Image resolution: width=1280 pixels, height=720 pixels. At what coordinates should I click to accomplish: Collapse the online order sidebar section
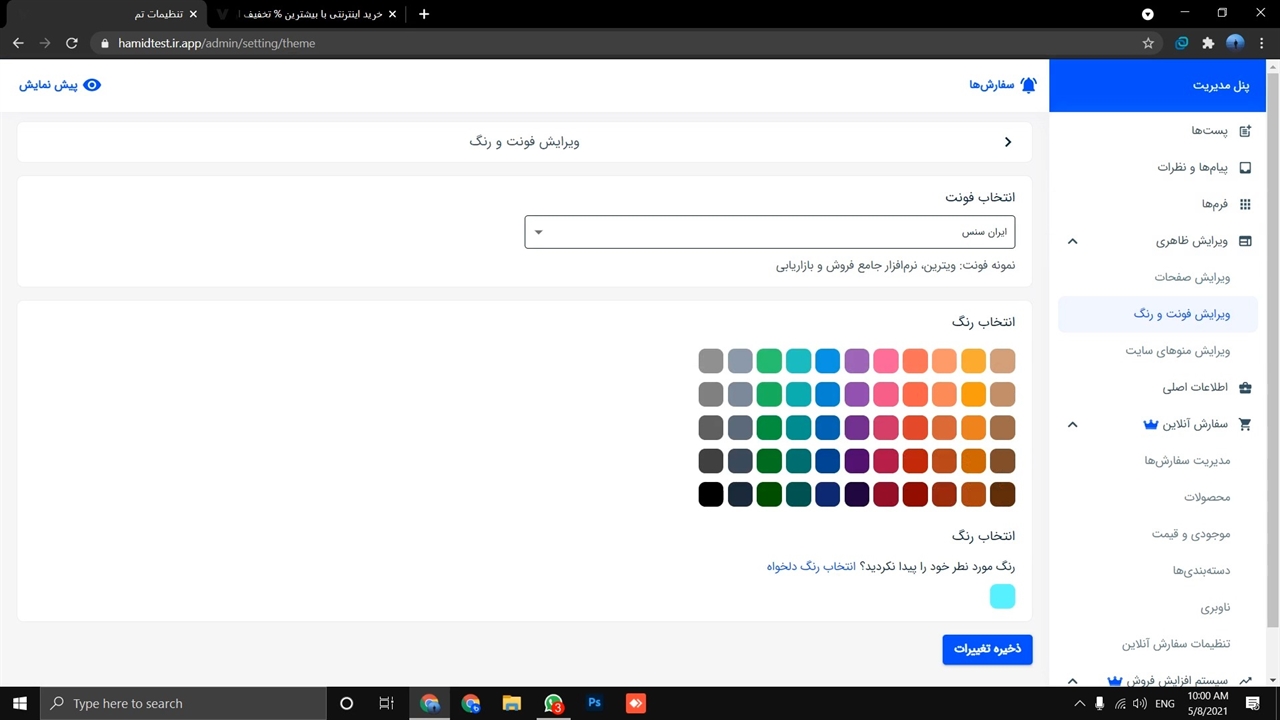(1072, 424)
